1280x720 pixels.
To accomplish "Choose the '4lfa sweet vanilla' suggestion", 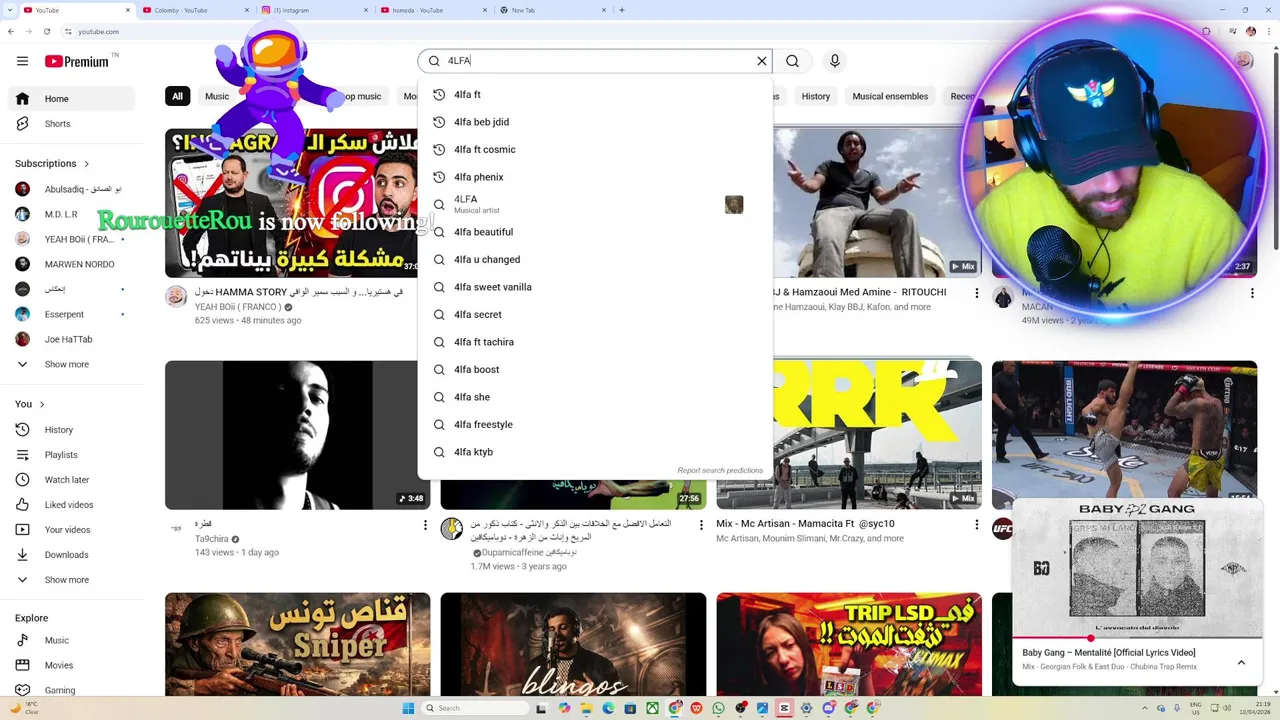I will pyautogui.click(x=595, y=287).
